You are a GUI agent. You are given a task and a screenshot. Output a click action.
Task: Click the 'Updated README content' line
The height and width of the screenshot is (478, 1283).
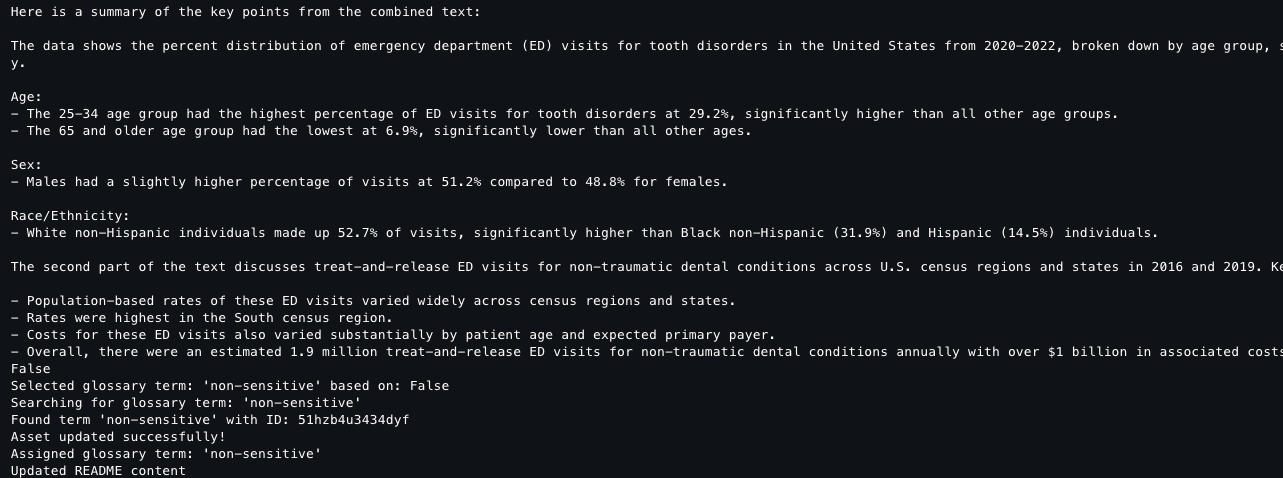98,471
